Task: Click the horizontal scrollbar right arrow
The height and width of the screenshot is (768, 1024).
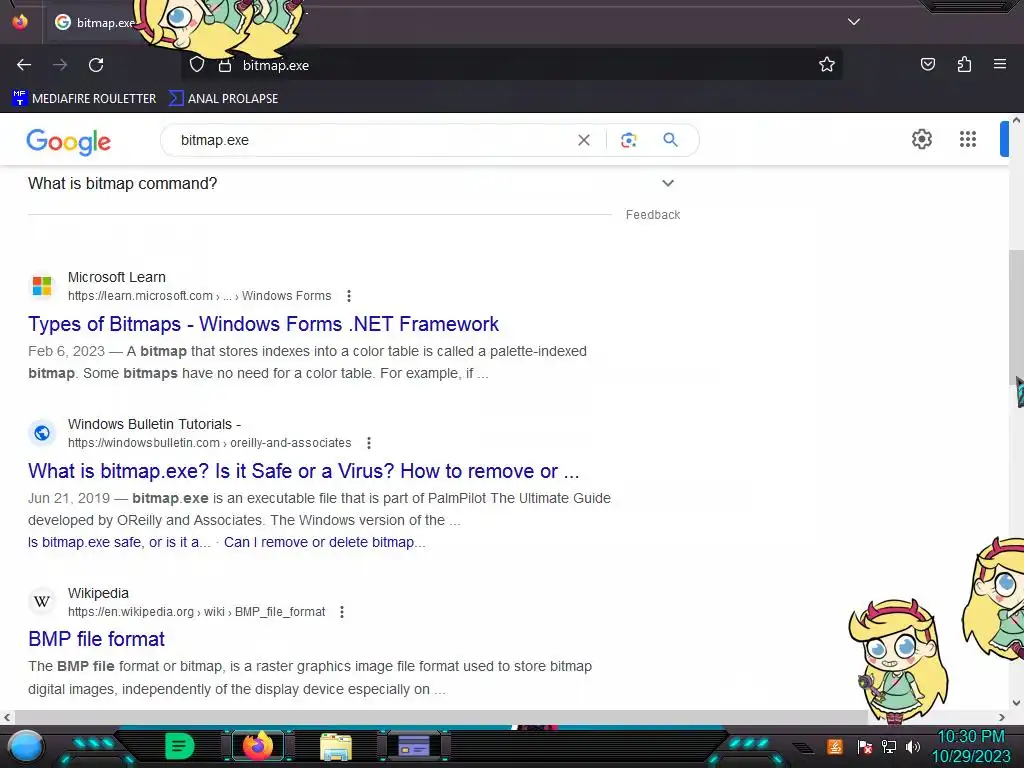Action: tap(1002, 717)
